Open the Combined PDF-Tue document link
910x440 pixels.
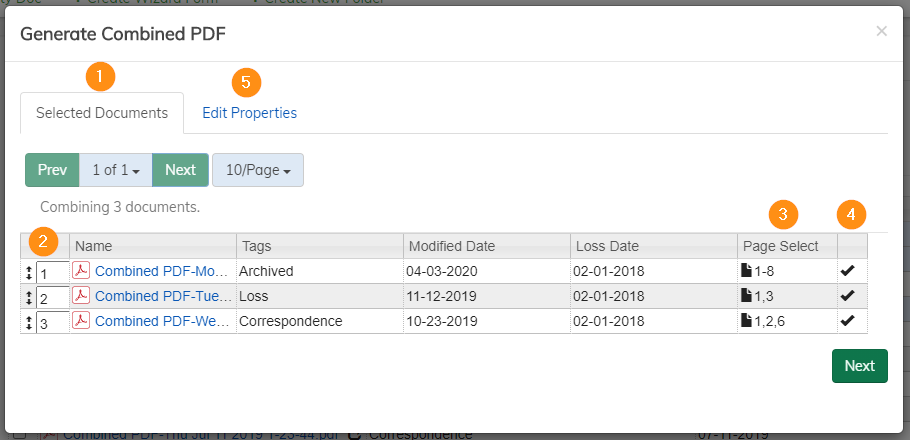pyautogui.click(x=162, y=296)
